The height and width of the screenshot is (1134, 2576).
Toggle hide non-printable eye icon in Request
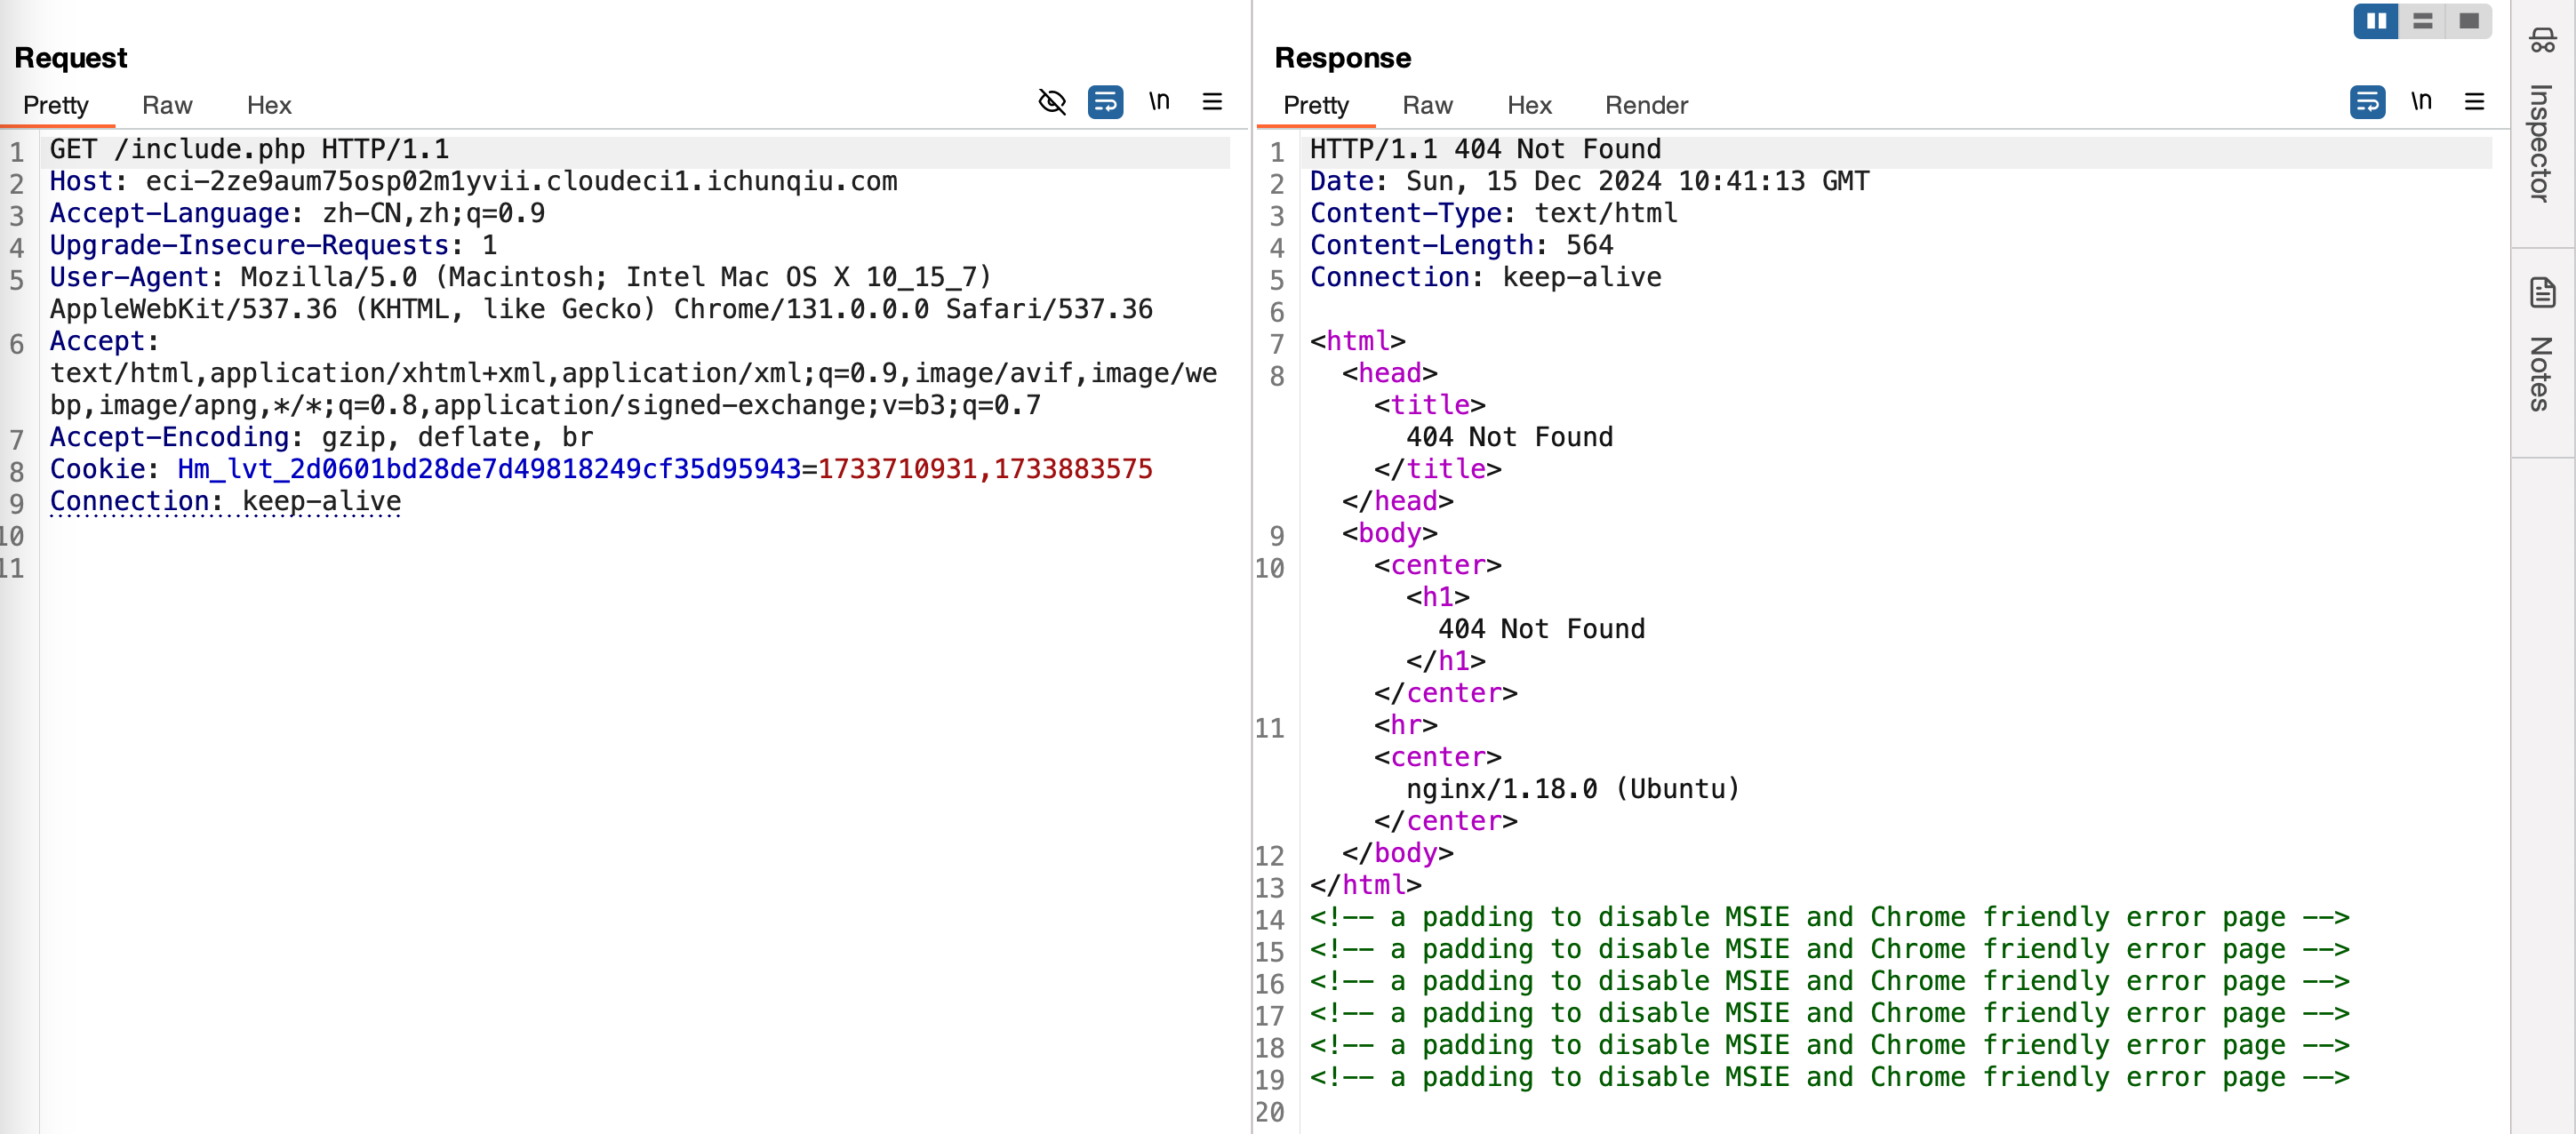click(x=1052, y=102)
